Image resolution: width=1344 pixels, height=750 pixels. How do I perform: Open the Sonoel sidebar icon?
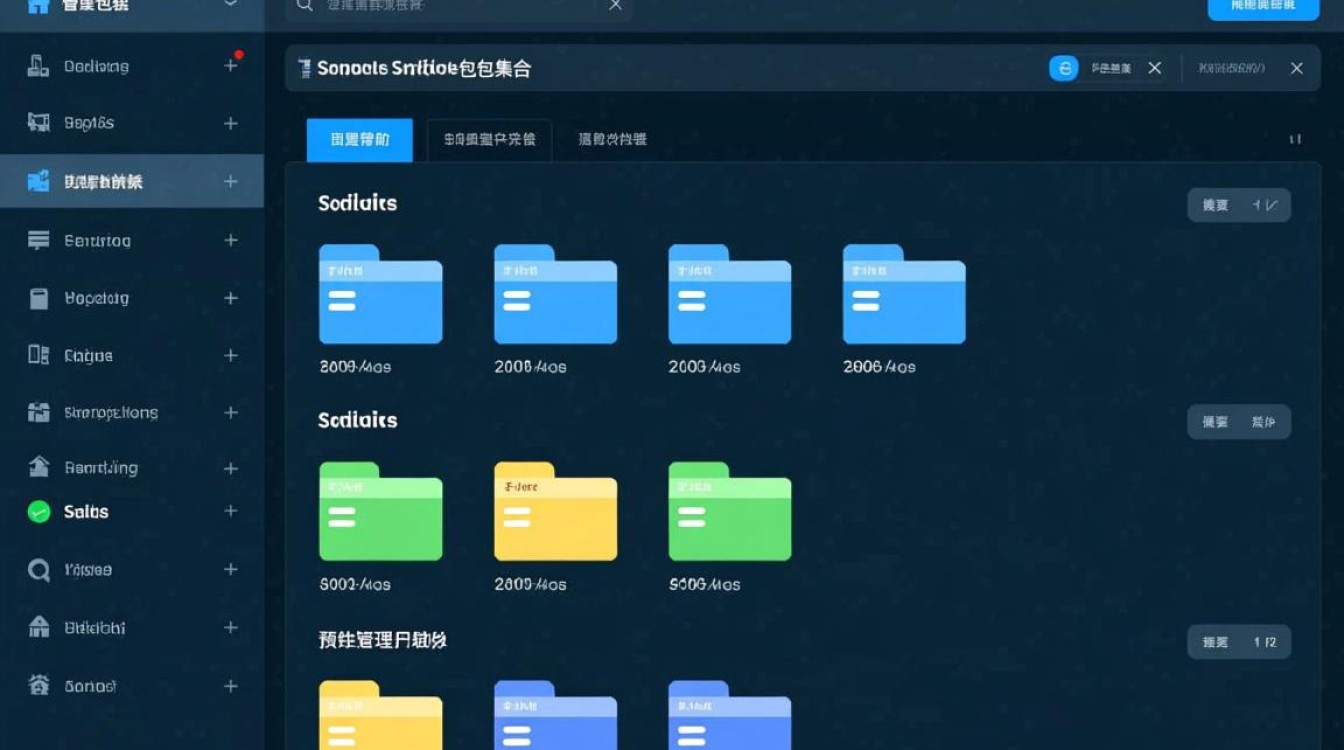pyautogui.click(x=38, y=685)
